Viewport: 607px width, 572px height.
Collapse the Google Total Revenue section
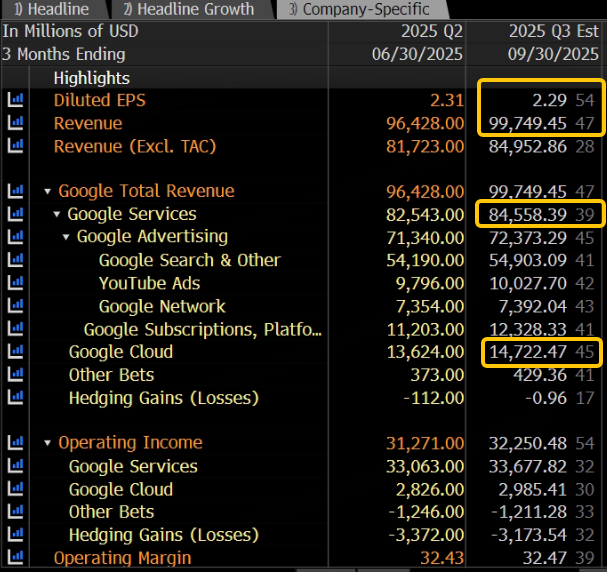pos(48,191)
